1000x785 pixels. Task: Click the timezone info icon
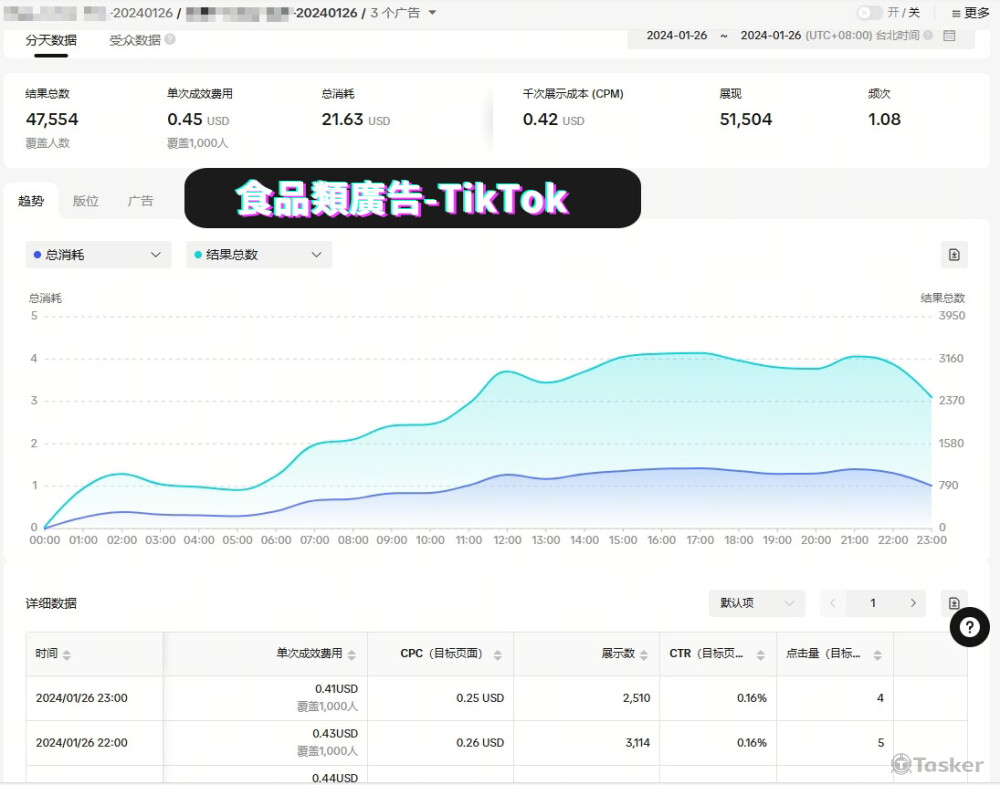(928, 36)
